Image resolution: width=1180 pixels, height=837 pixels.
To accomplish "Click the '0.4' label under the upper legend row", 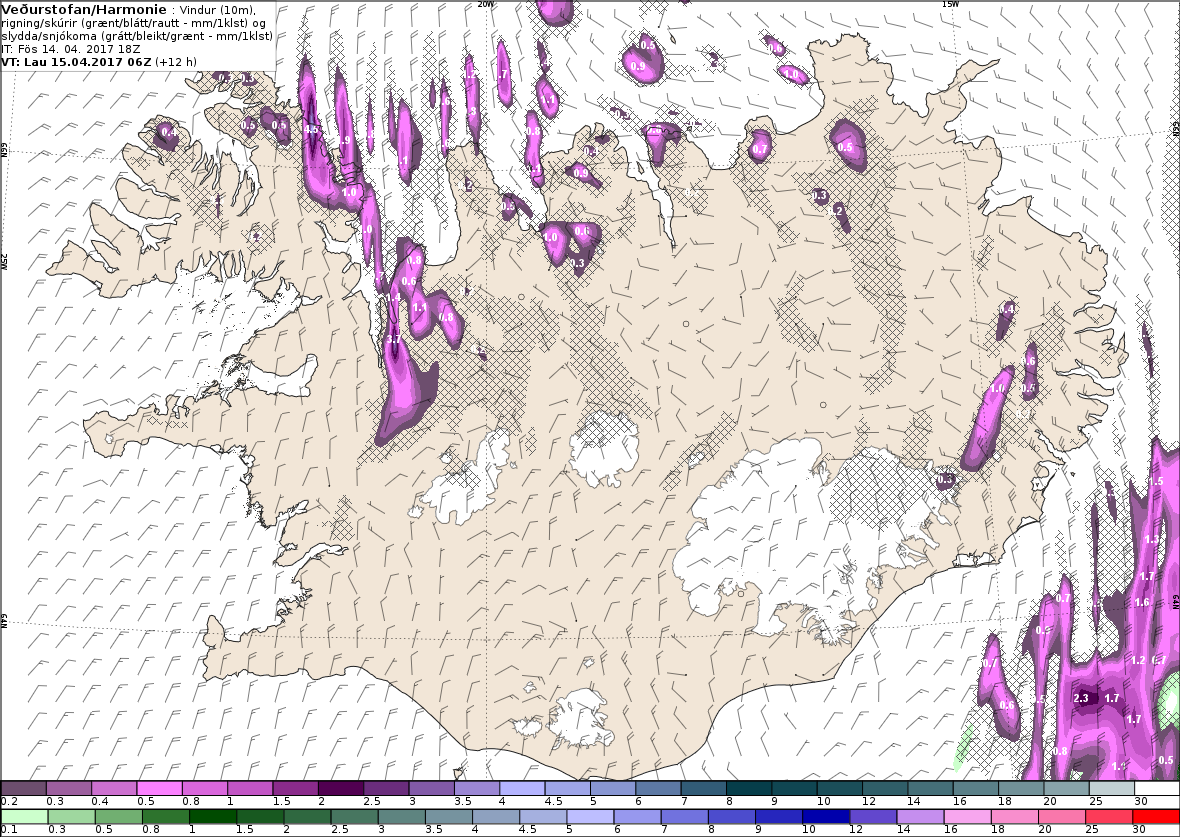I will point(100,802).
